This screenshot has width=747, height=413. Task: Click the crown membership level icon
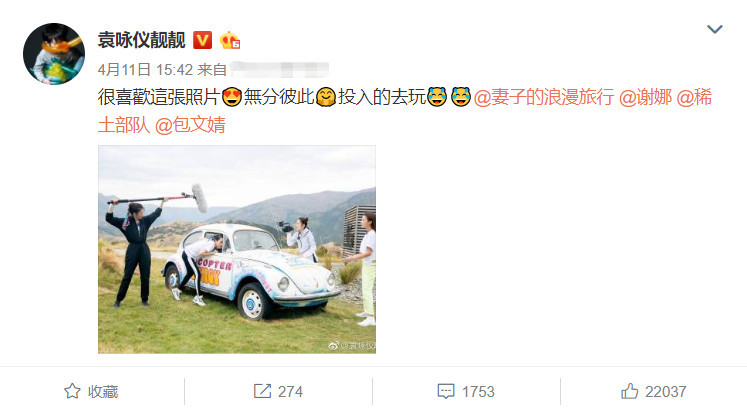pyautogui.click(x=230, y=41)
